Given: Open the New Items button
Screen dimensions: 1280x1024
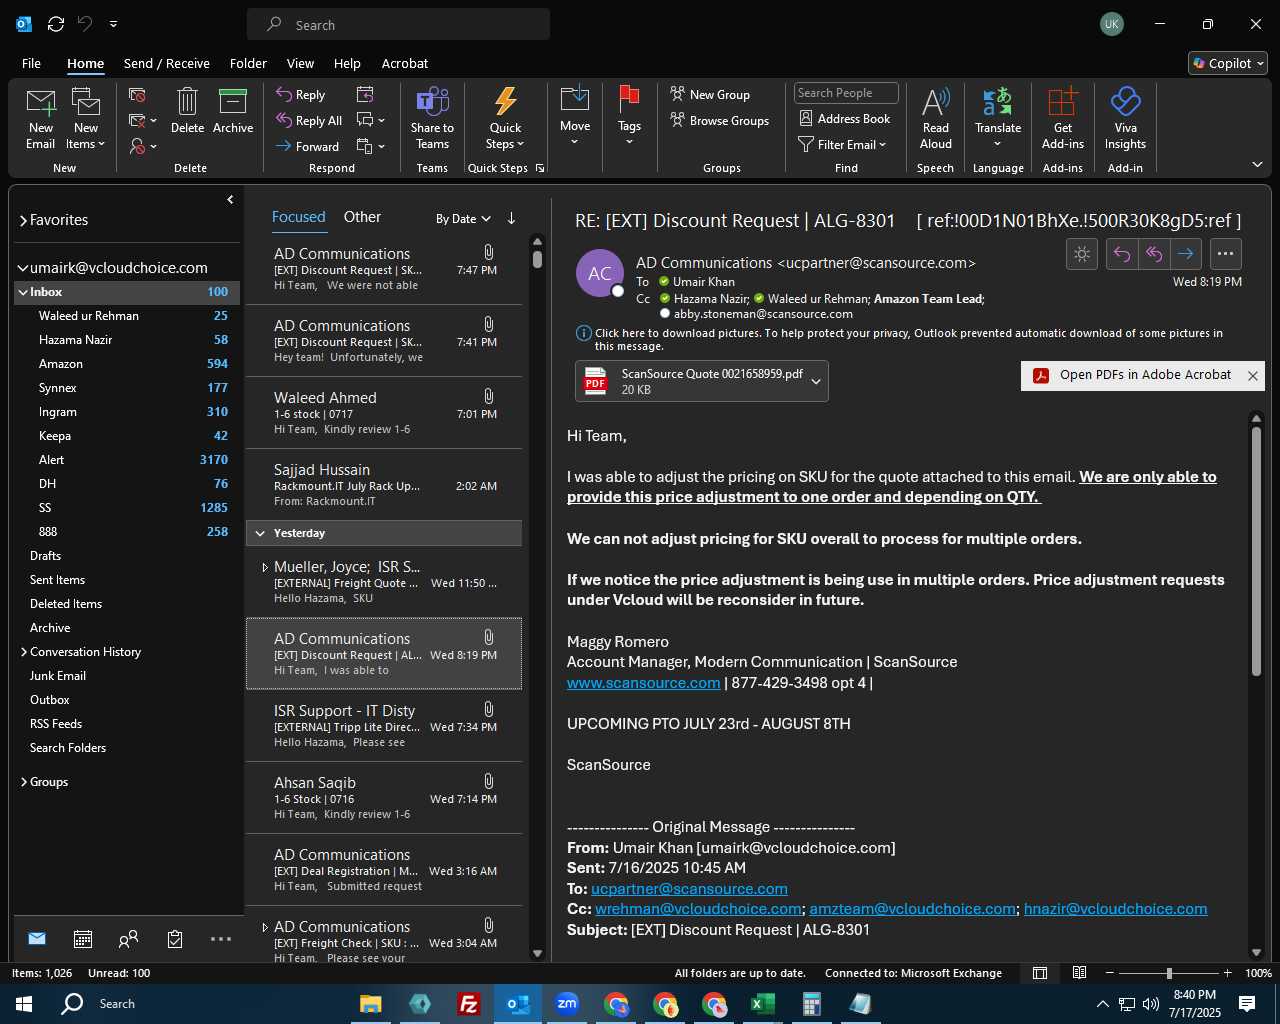Looking at the screenshot, I should [x=86, y=118].
